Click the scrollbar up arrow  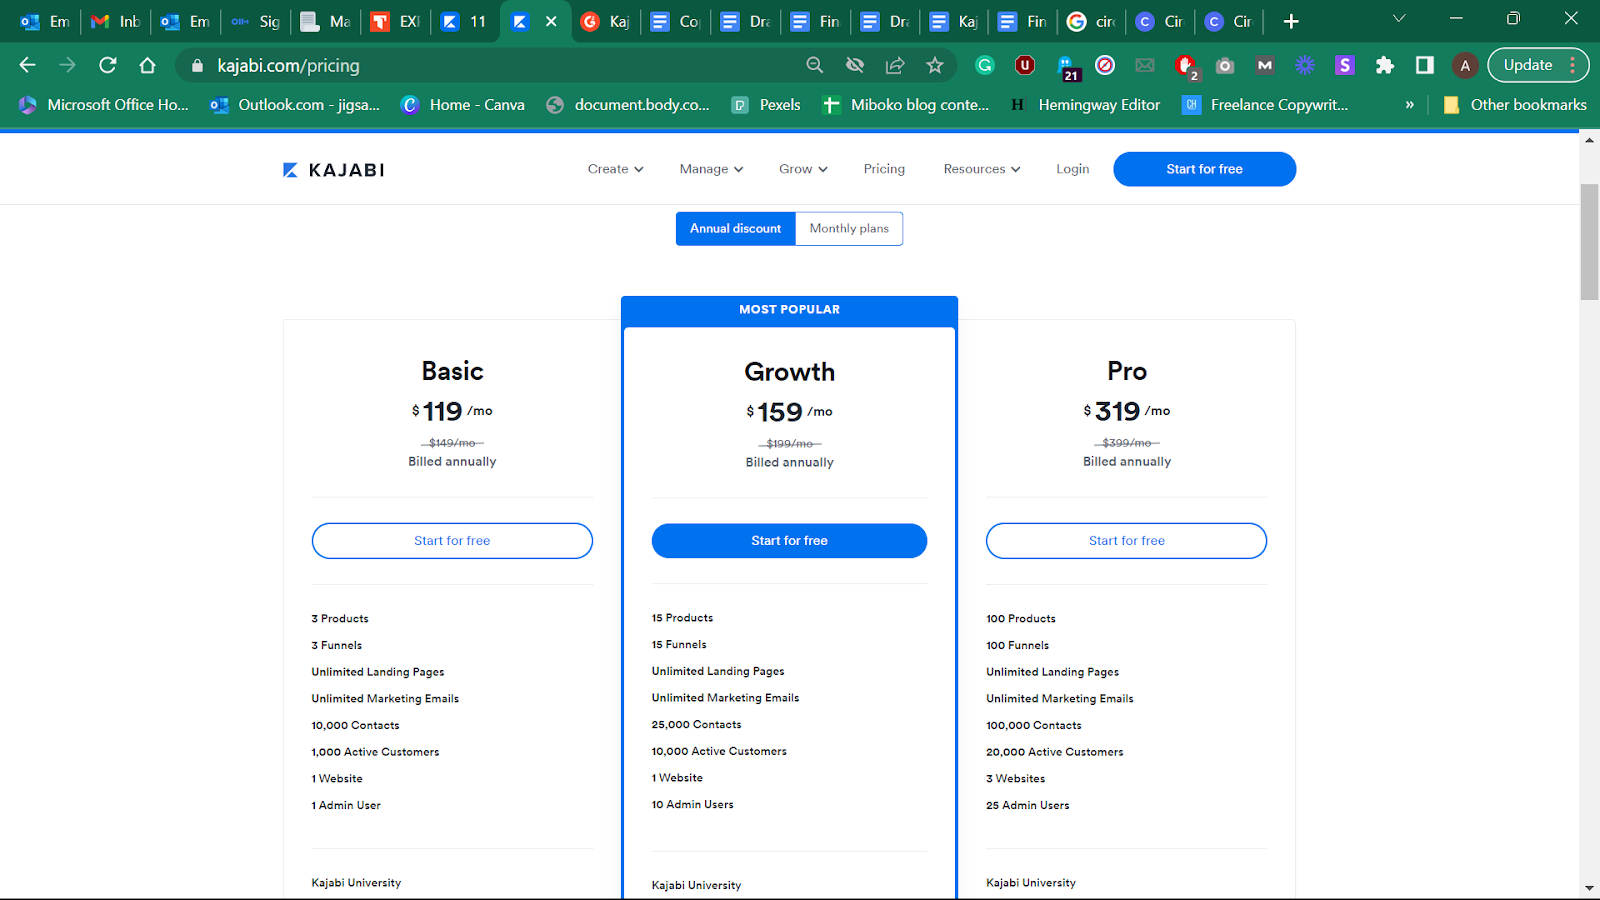pyautogui.click(x=1589, y=140)
